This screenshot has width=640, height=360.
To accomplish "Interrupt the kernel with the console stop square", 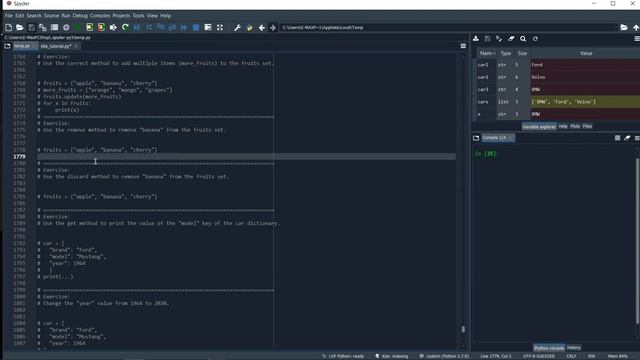I will tap(617, 138).
